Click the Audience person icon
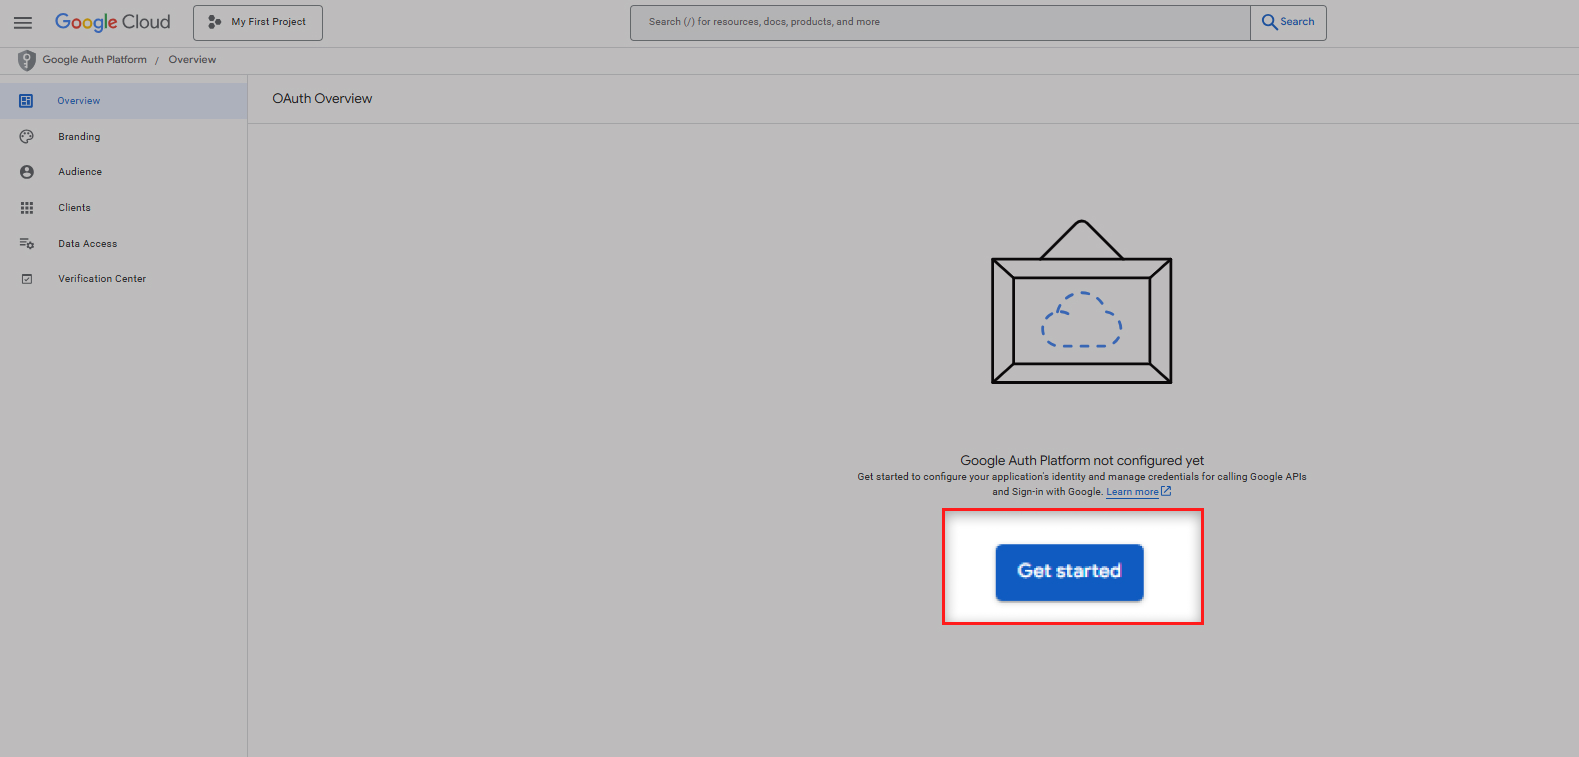This screenshot has height=757, width=1579. 27,172
